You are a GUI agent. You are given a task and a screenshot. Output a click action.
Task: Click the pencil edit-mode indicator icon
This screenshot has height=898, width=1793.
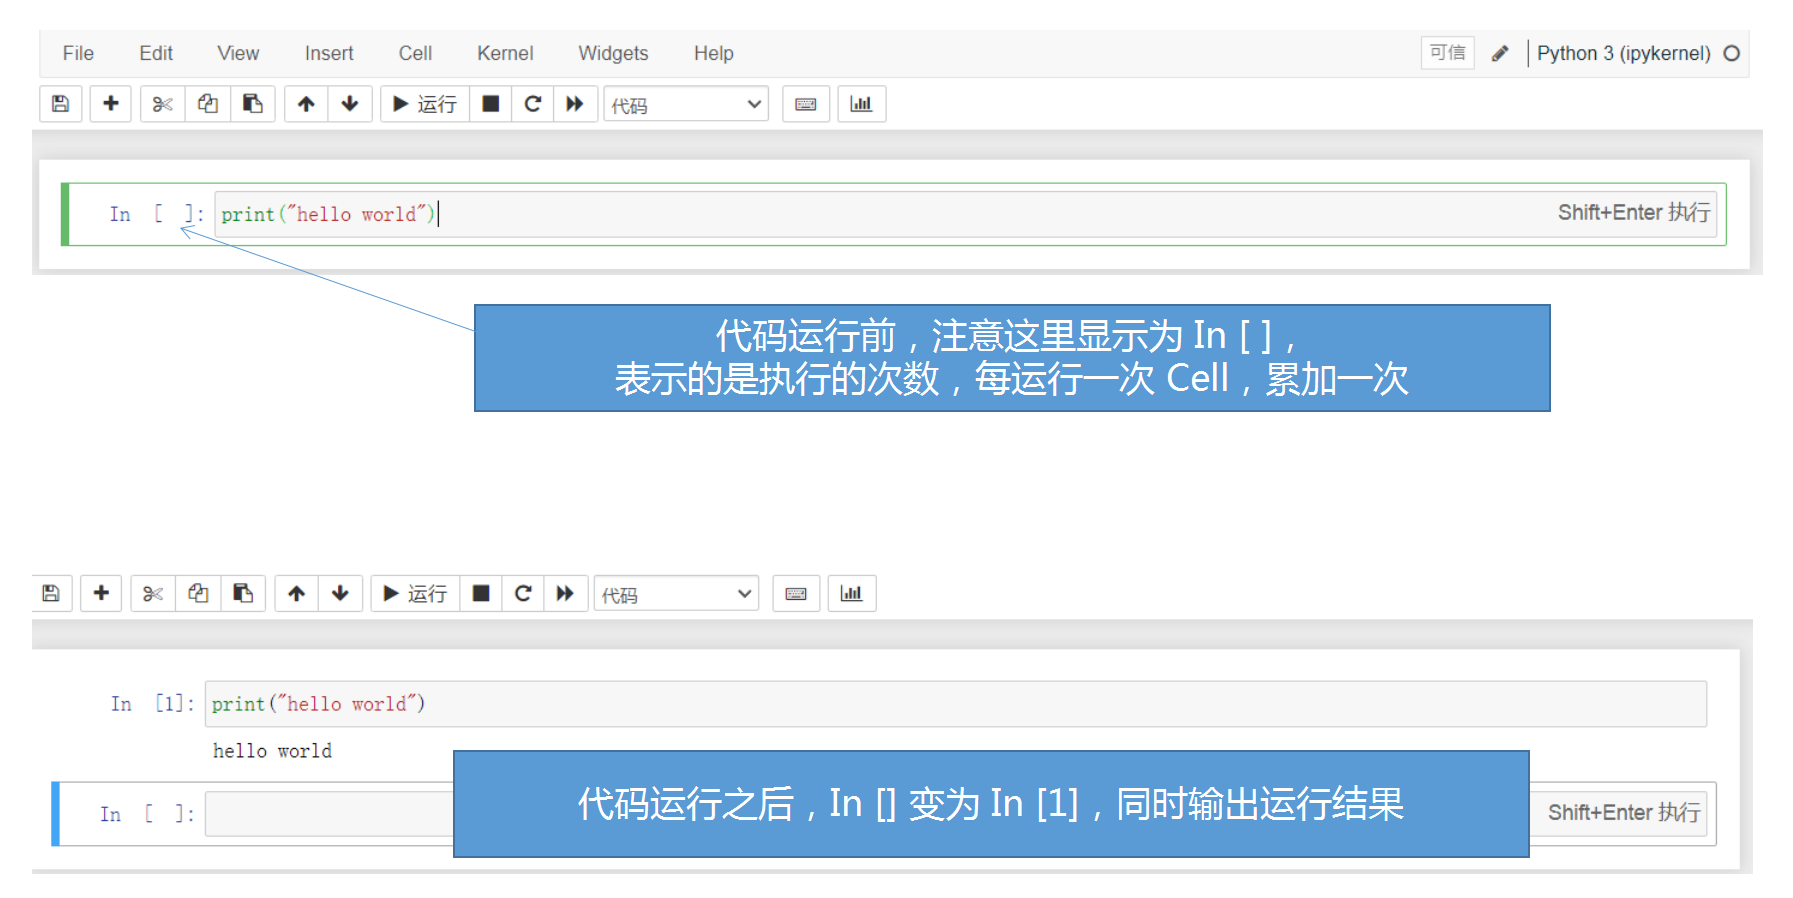point(1500,53)
